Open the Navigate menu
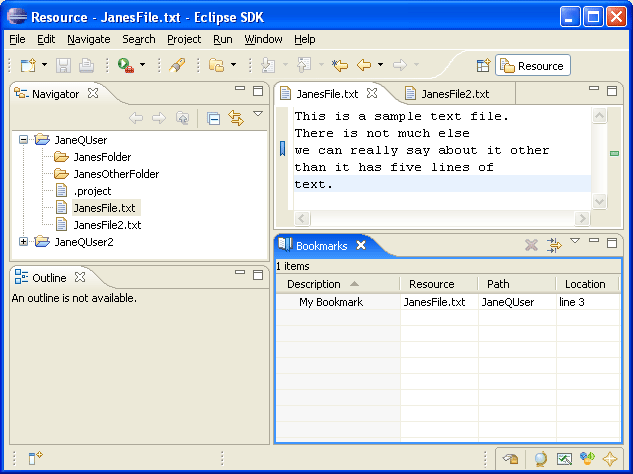 tap(89, 39)
